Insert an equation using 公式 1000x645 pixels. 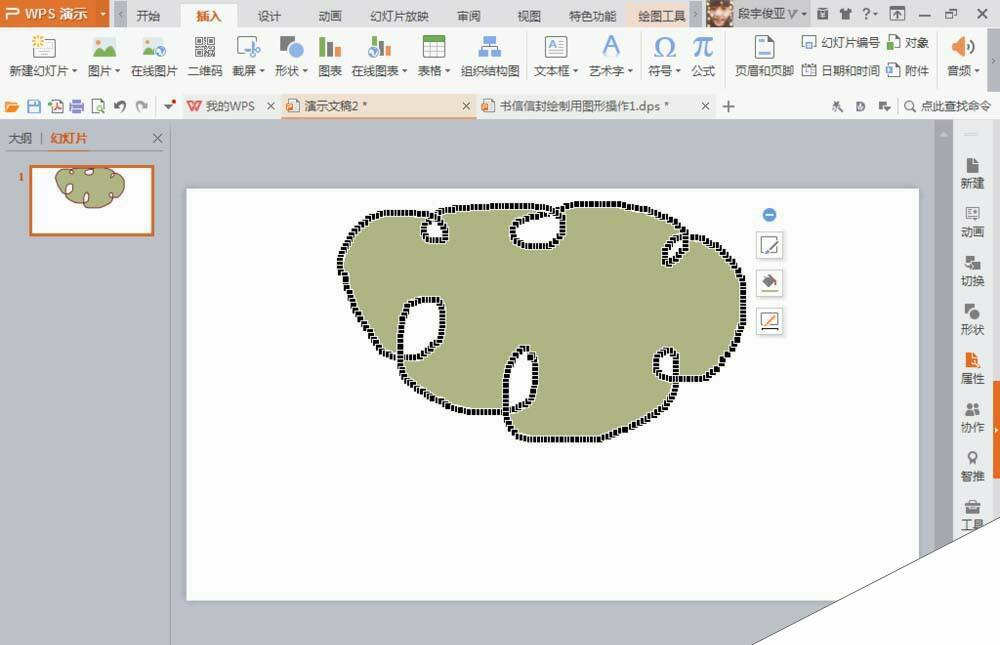702,55
